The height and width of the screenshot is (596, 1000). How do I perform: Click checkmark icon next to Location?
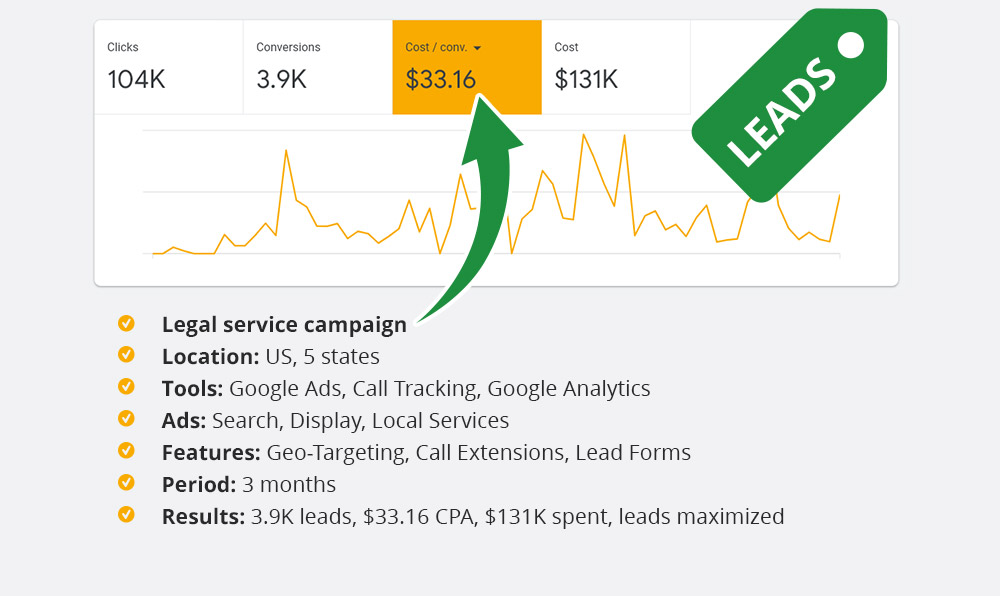click(126, 355)
